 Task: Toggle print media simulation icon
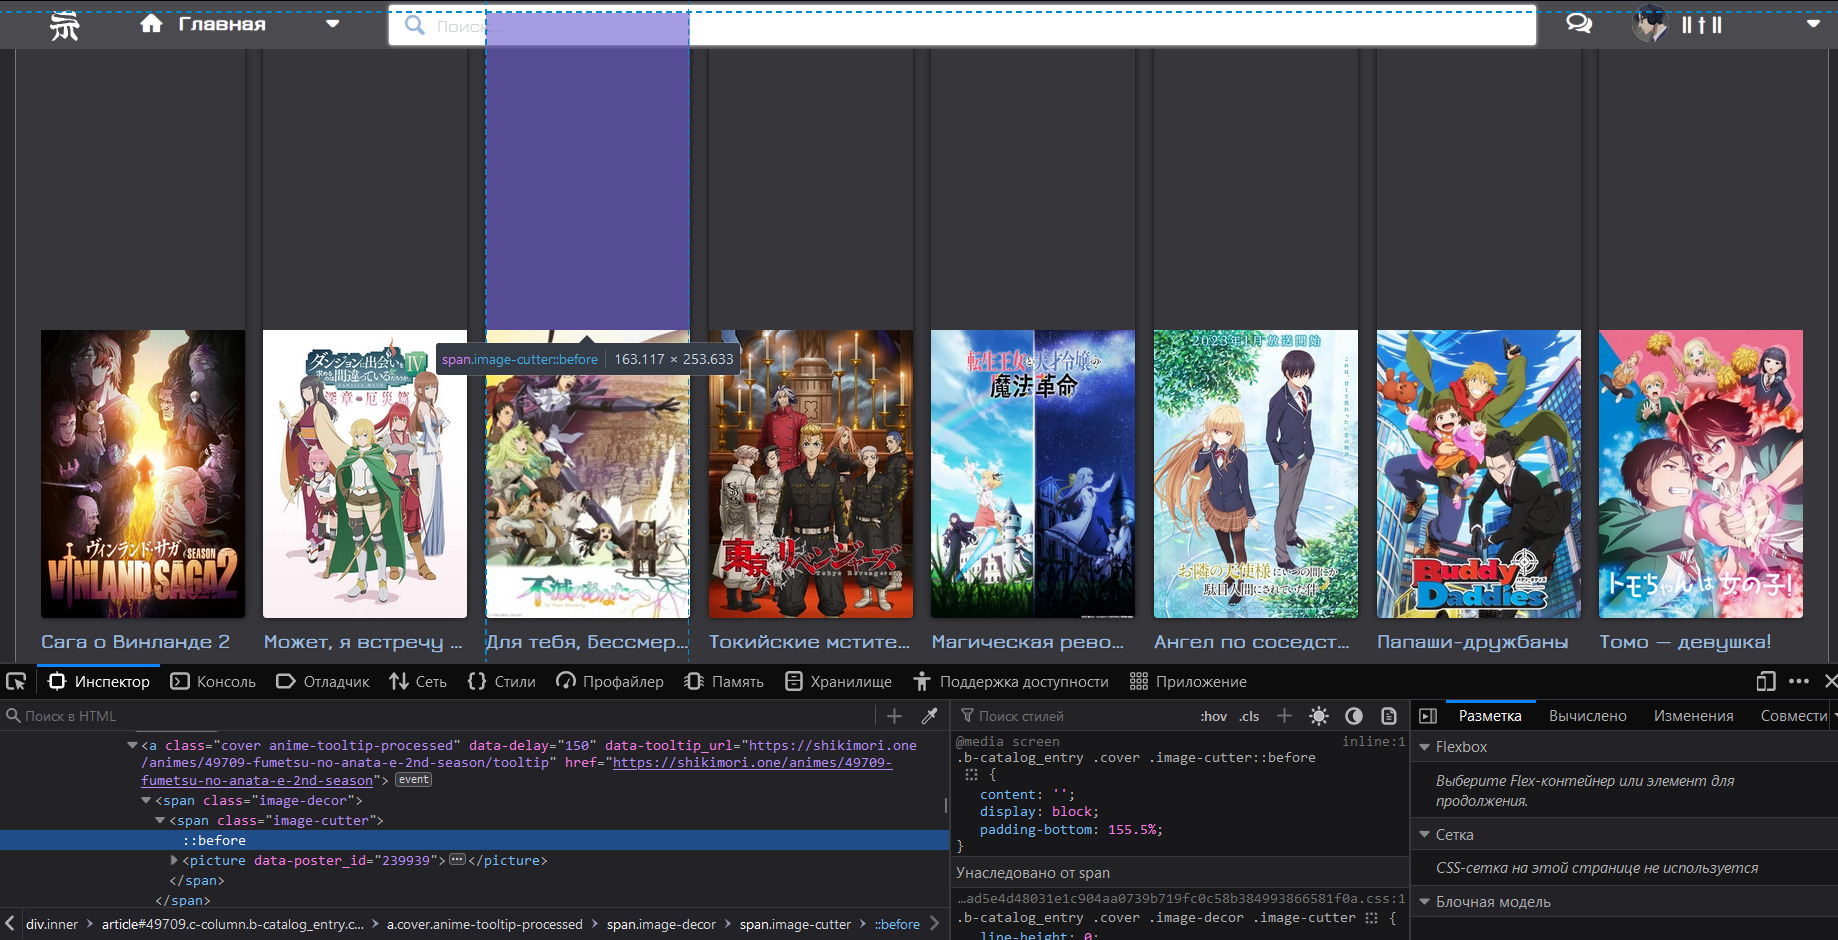coord(1389,716)
